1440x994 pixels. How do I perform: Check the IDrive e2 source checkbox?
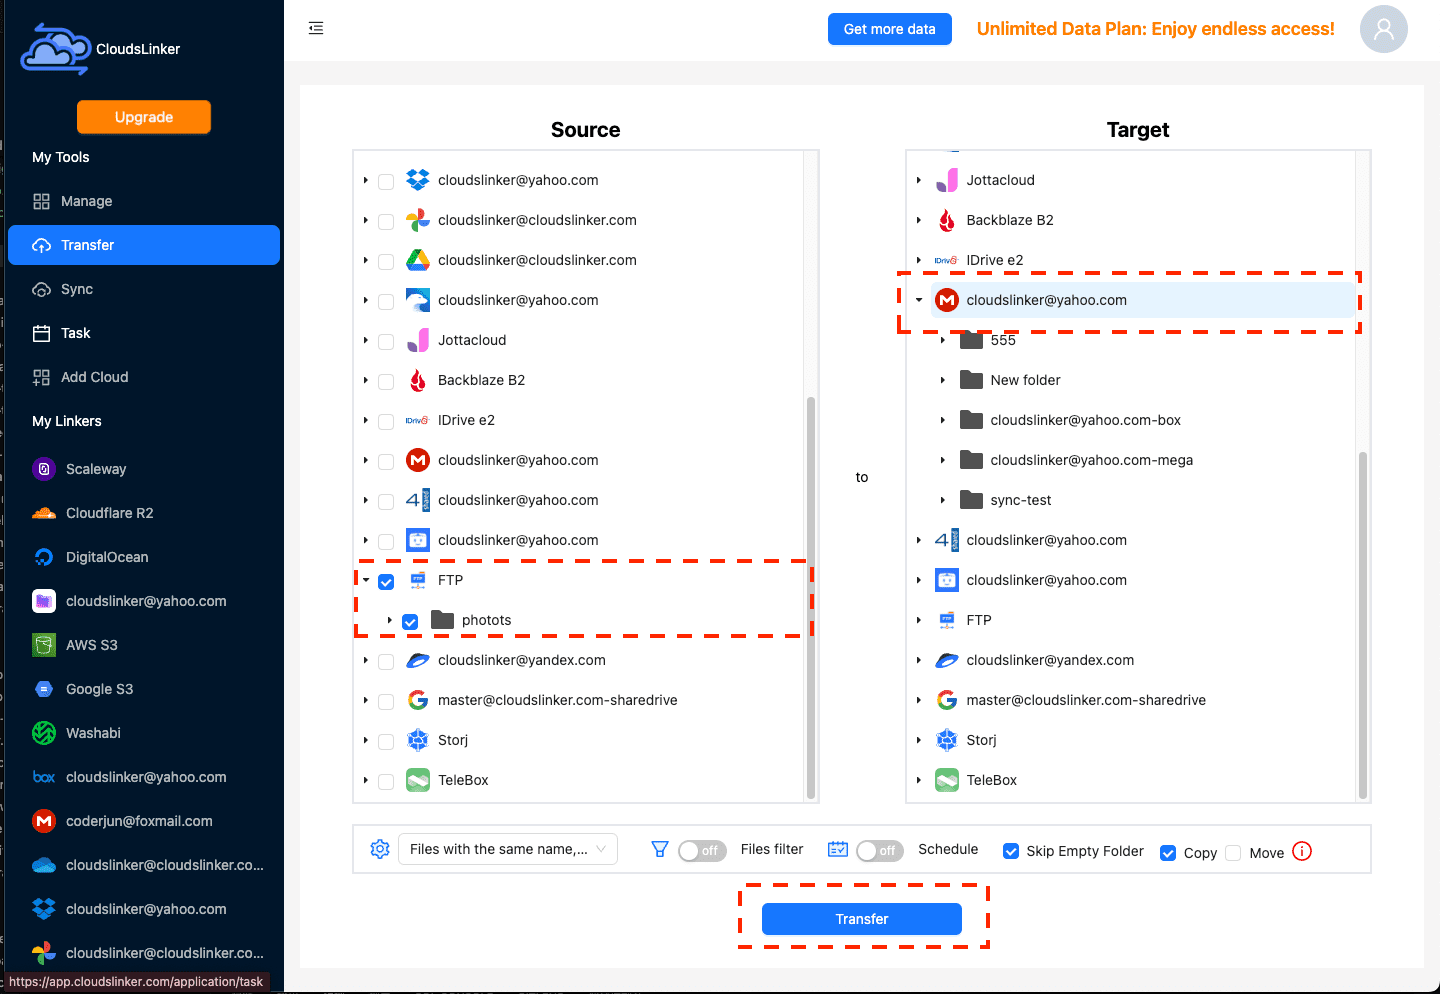pos(386,421)
